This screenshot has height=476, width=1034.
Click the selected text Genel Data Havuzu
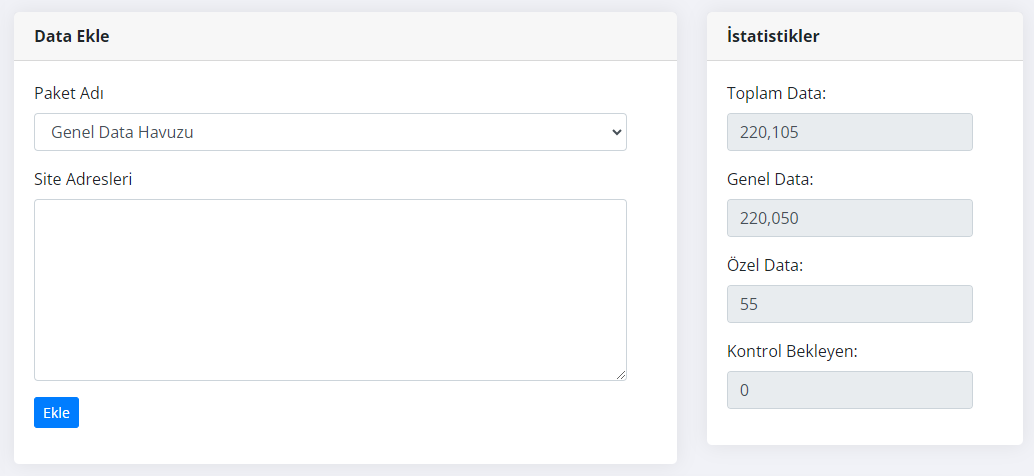coord(122,132)
